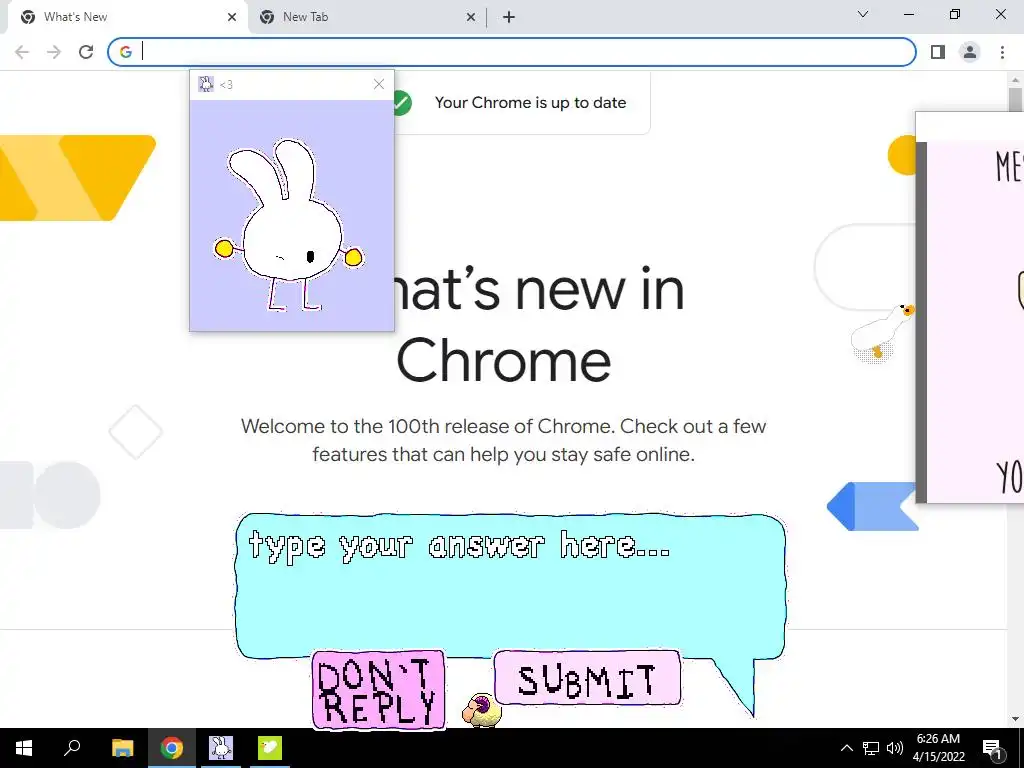Click bunny app icon in taskbar
Image resolution: width=1024 pixels, height=768 pixels.
(x=220, y=748)
